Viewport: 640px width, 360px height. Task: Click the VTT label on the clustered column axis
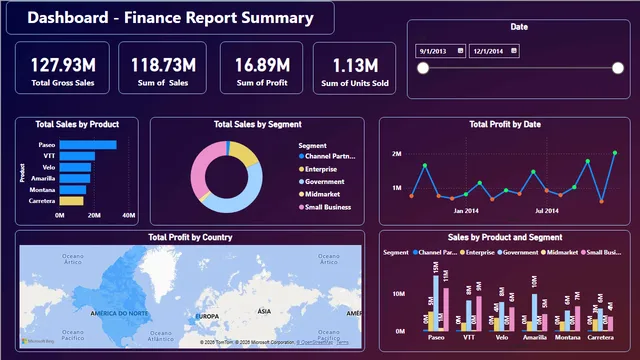tap(469, 338)
